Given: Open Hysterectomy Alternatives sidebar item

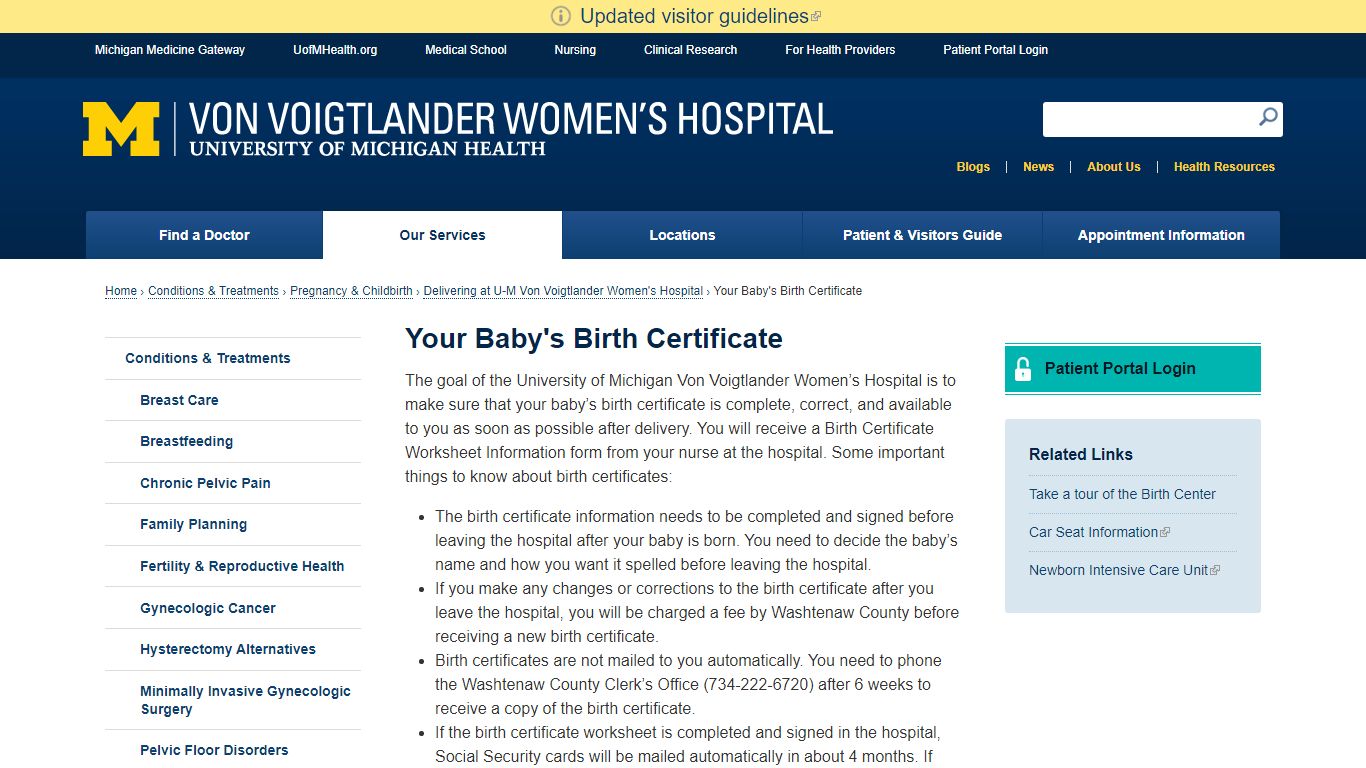Looking at the screenshot, I should click(x=228, y=649).
